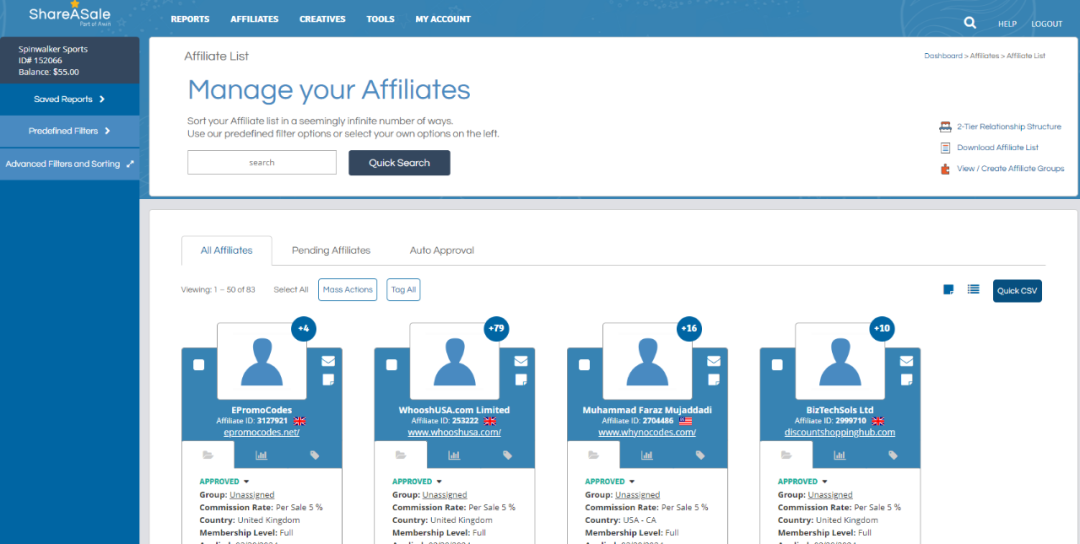Expand the Predefined Filters panel

(x=69, y=131)
